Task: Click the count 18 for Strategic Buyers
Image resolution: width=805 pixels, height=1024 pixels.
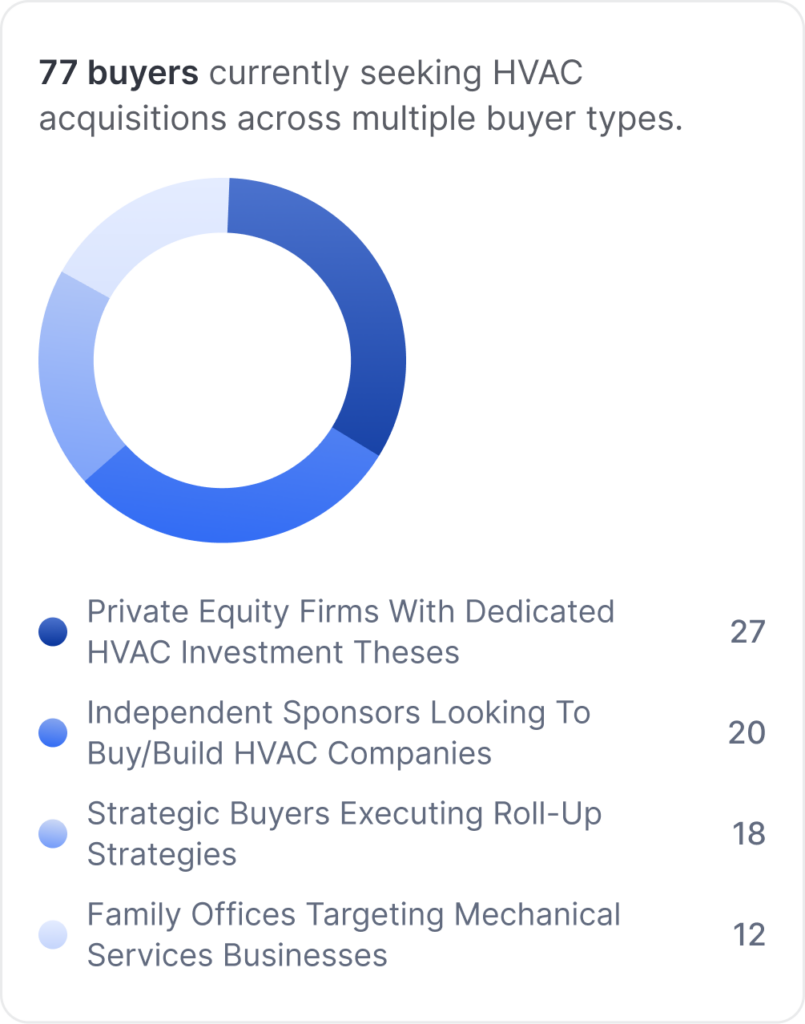Action: [x=748, y=834]
